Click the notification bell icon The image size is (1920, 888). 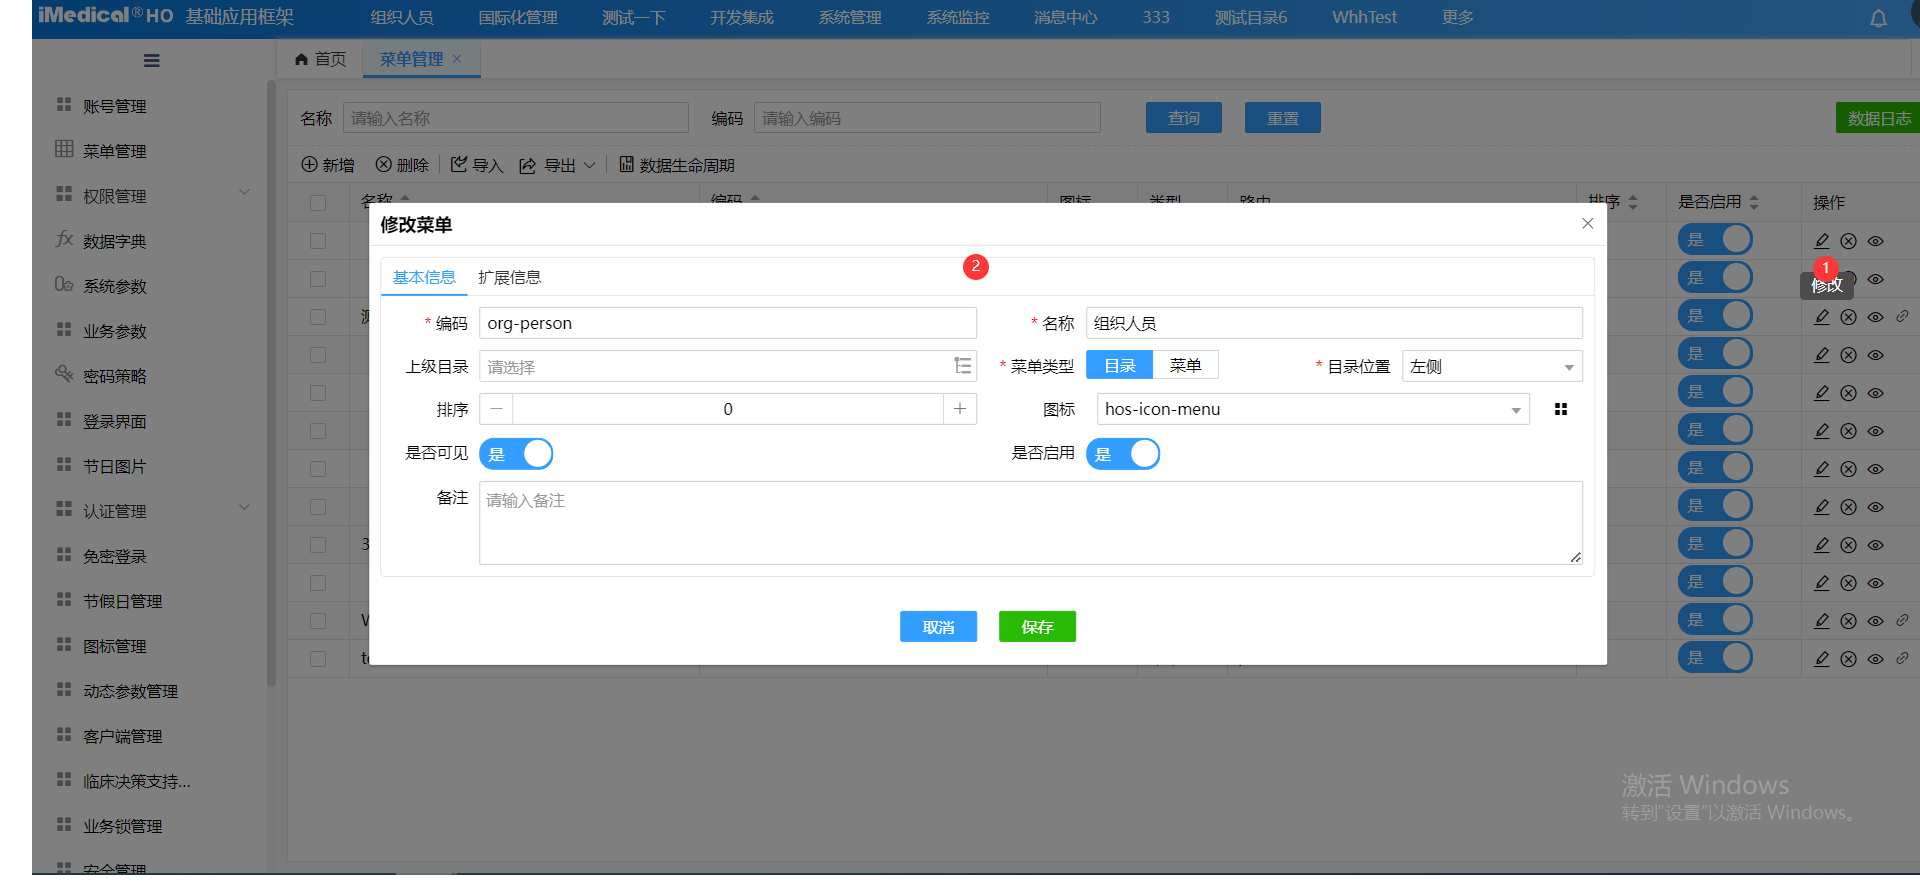pyautogui.click(x=1878, y=18)
